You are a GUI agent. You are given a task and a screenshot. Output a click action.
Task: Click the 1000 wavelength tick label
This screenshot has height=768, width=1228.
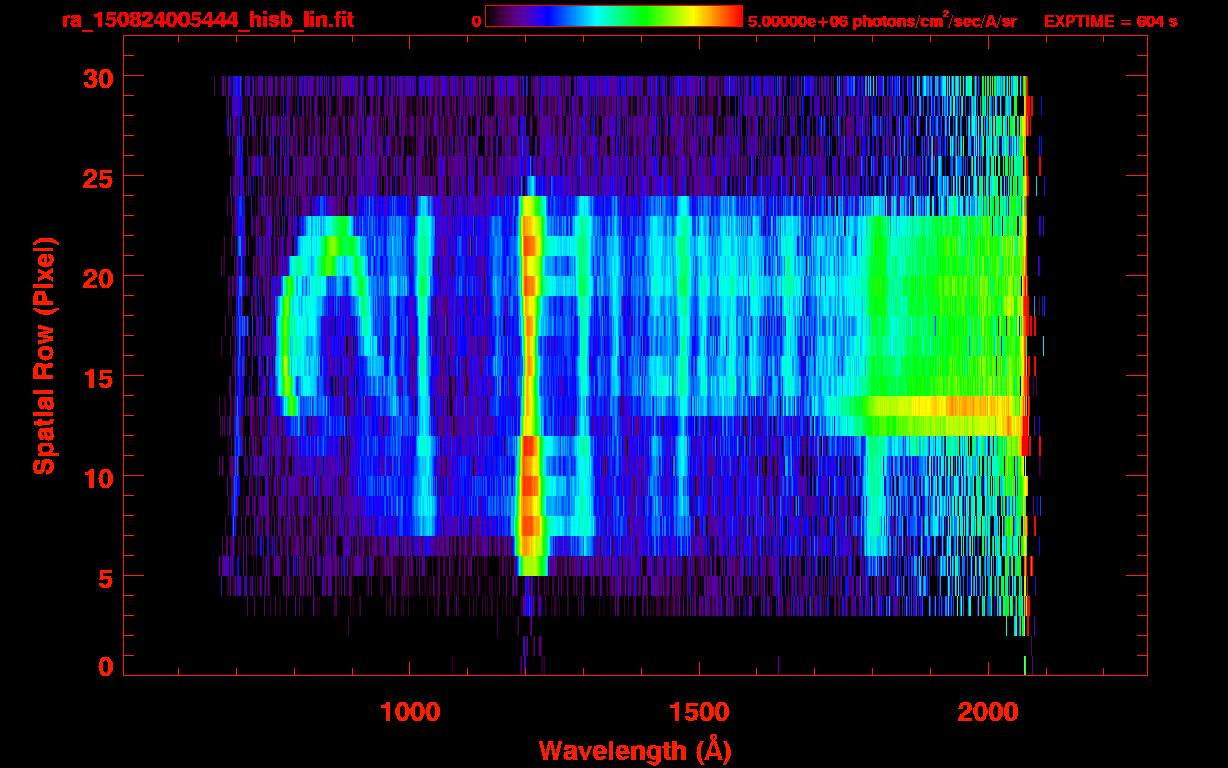(410, 712)
